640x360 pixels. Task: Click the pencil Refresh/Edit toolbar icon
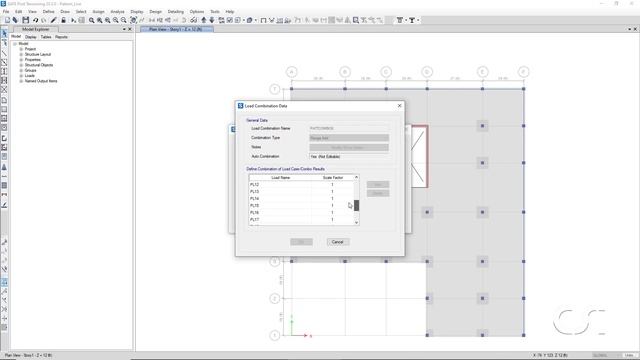coord(54,20)
